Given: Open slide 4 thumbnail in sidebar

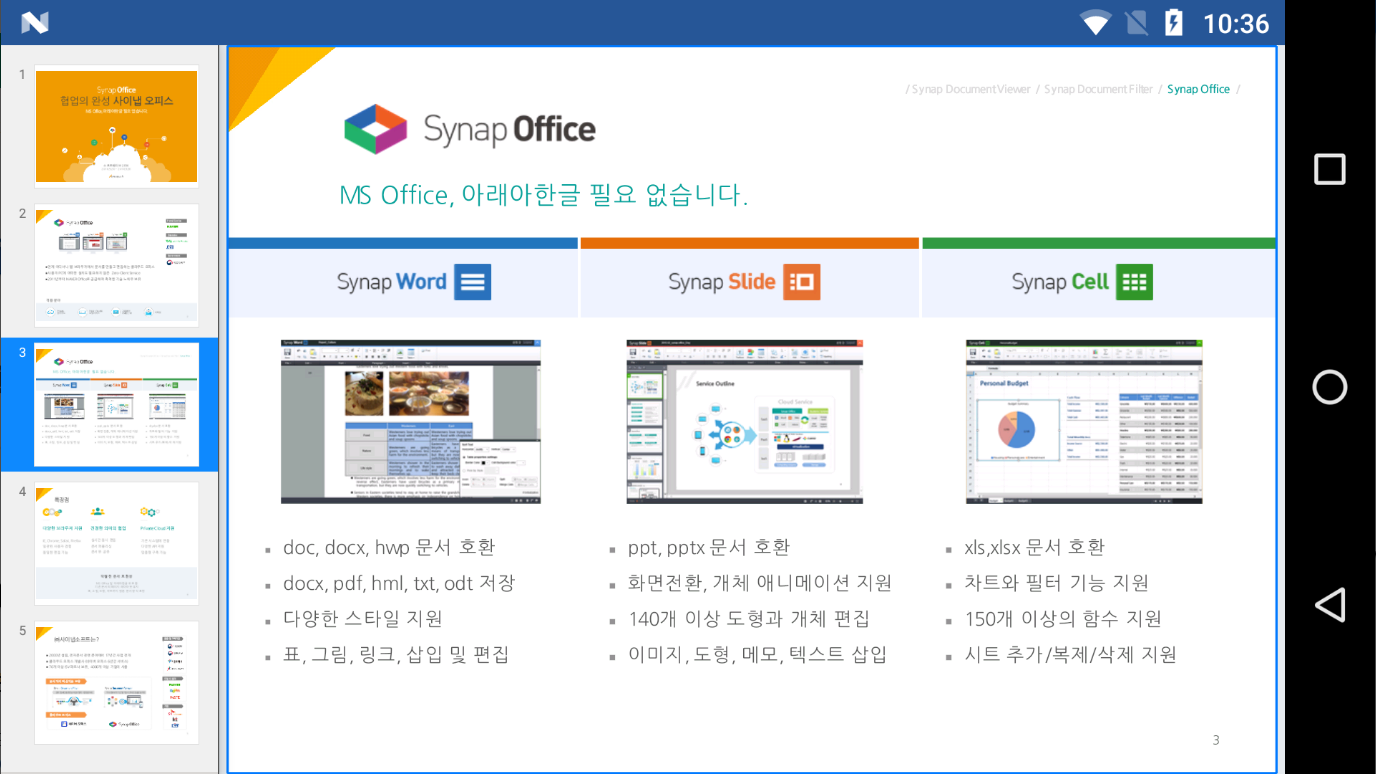Looking at the screenshot, I should tap(116, 543).
